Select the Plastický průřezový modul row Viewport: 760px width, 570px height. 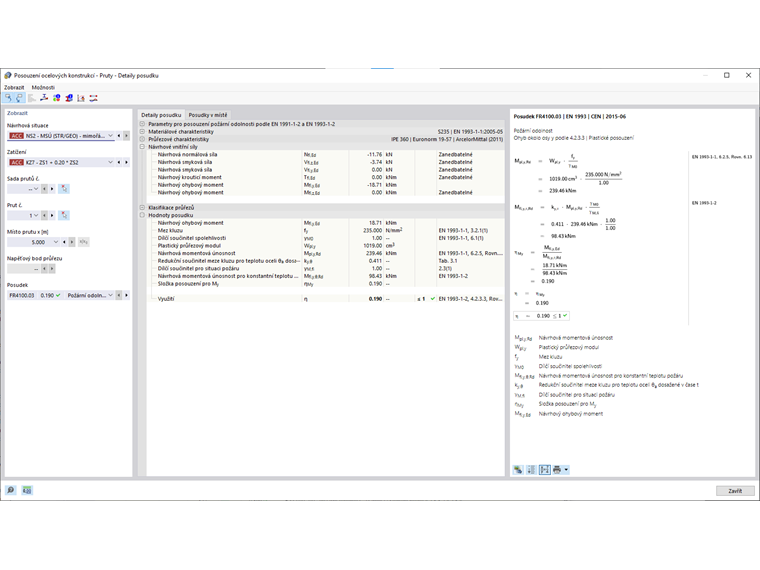click(x=325, y=246)
